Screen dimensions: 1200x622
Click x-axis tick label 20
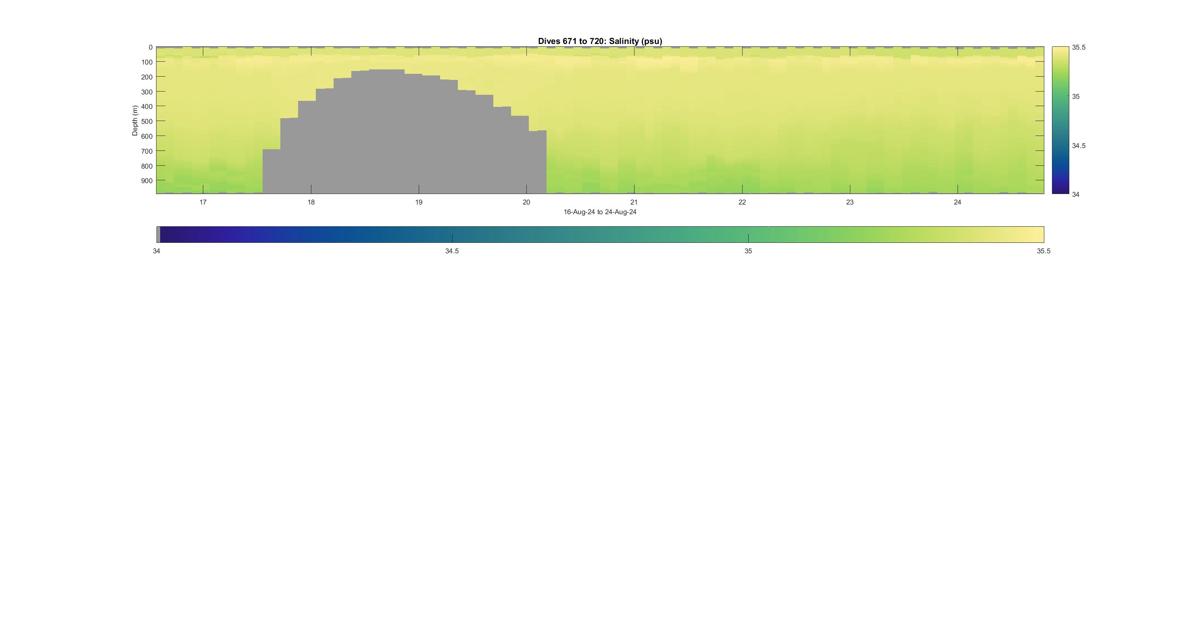click(527, 202)
